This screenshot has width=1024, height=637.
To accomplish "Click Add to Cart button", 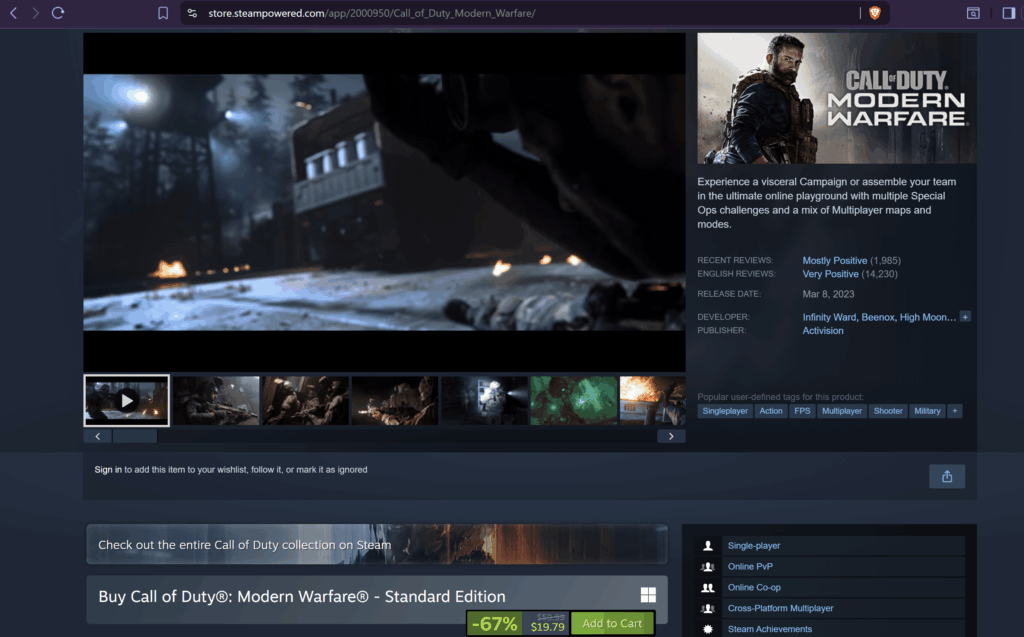I will (612, 623).
